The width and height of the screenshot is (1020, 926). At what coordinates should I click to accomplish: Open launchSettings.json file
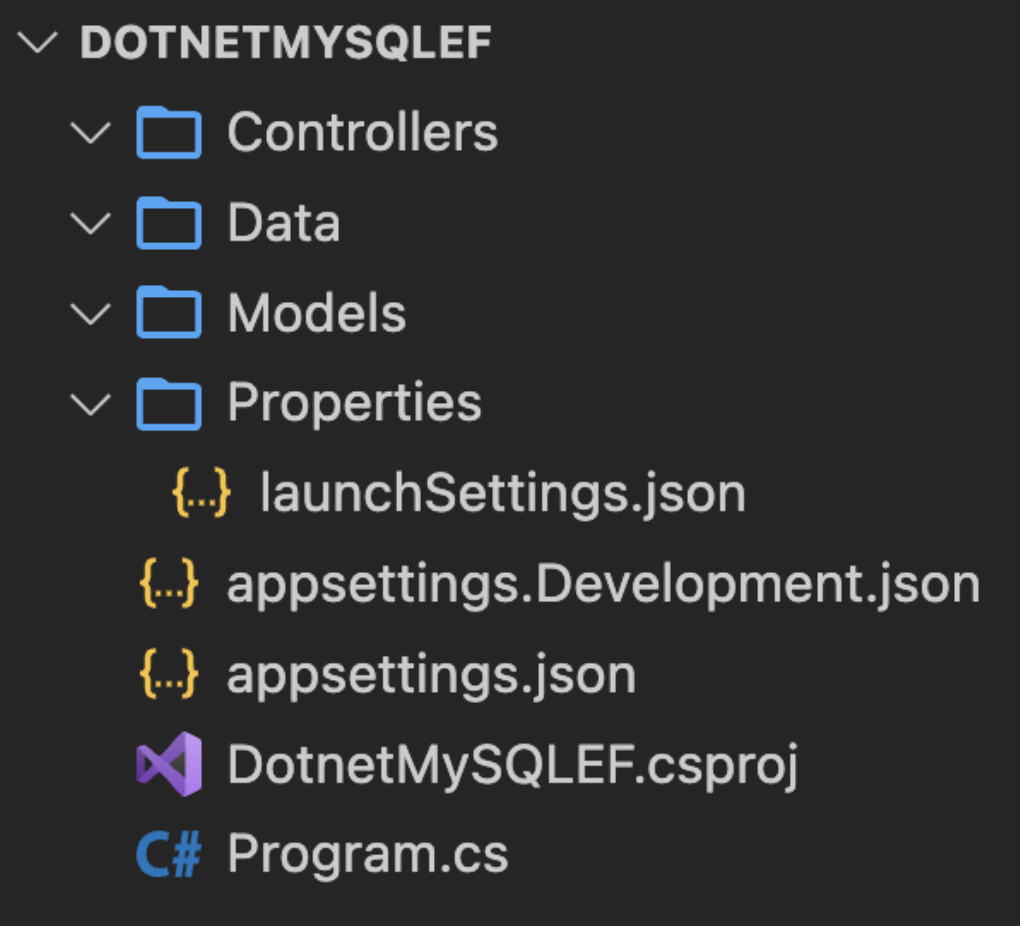pyautogui.click(x=503, y=494)
